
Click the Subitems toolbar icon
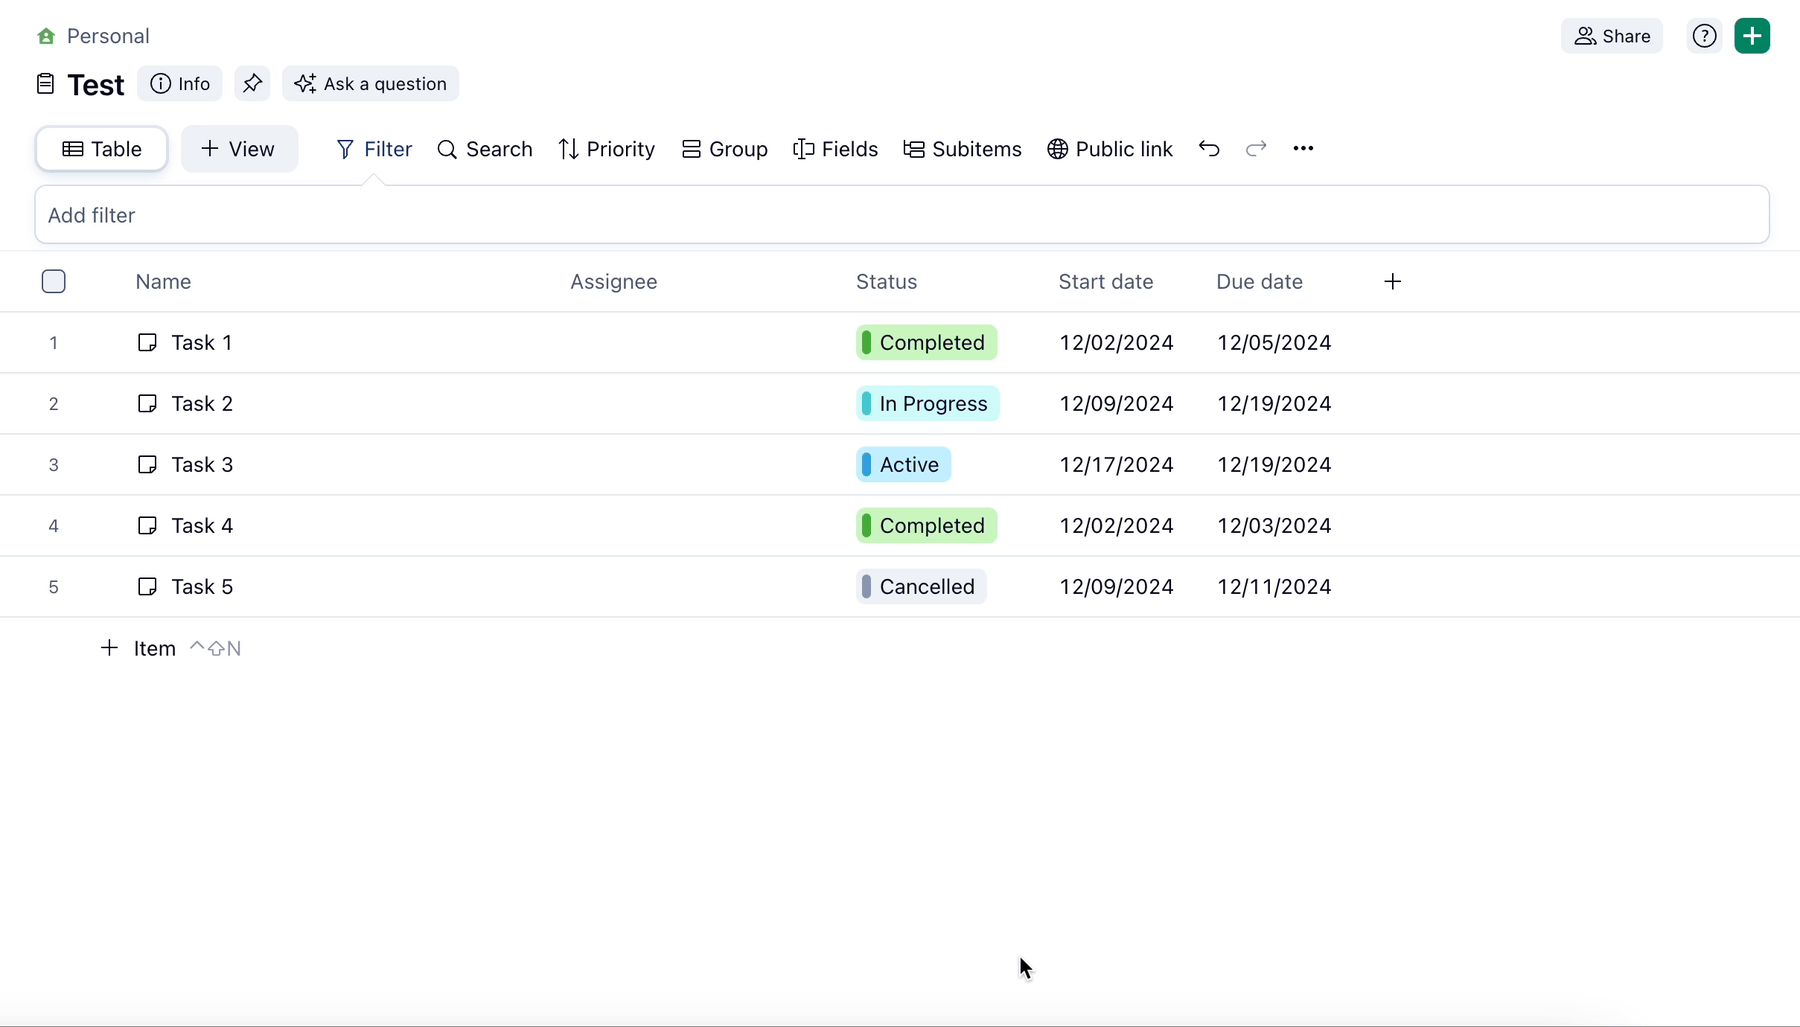coord(962,149)
